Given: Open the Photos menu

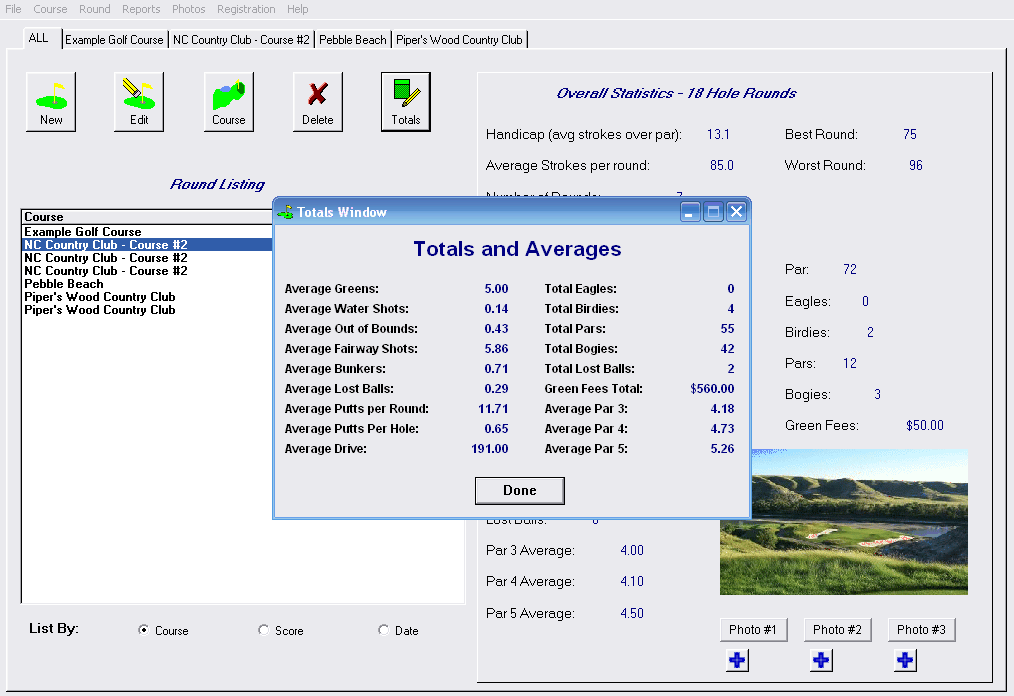Looking at the screenshot, I should [x=188, y=9].
